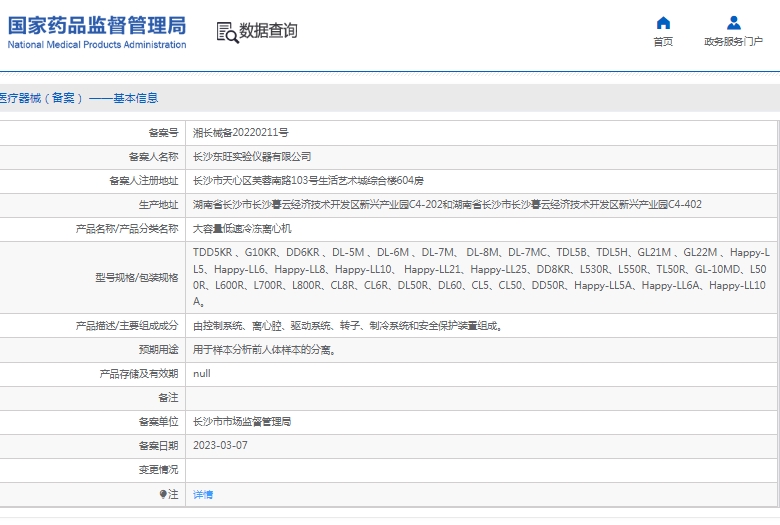
Task: Open the government services portal user icon
Action: [734, 23]
